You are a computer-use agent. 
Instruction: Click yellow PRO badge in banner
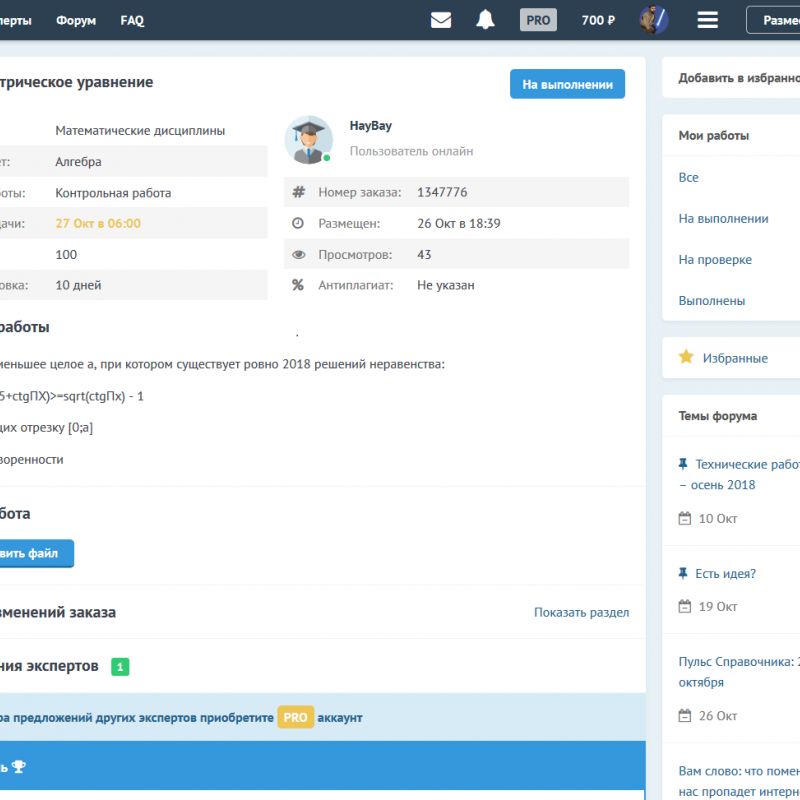click(295, 717)
